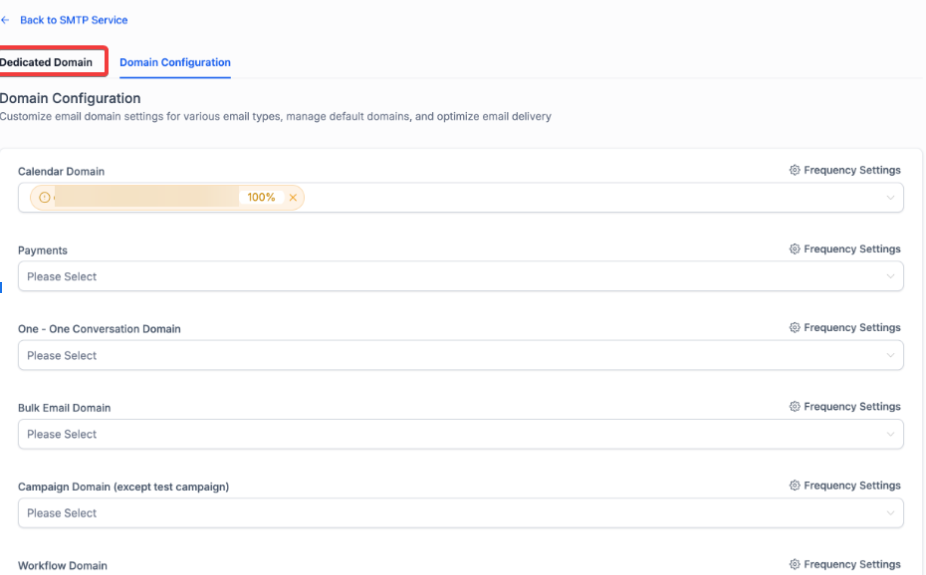
Task: Remove the Calendar Domain tag with X icon
Action: coord(293,198)
